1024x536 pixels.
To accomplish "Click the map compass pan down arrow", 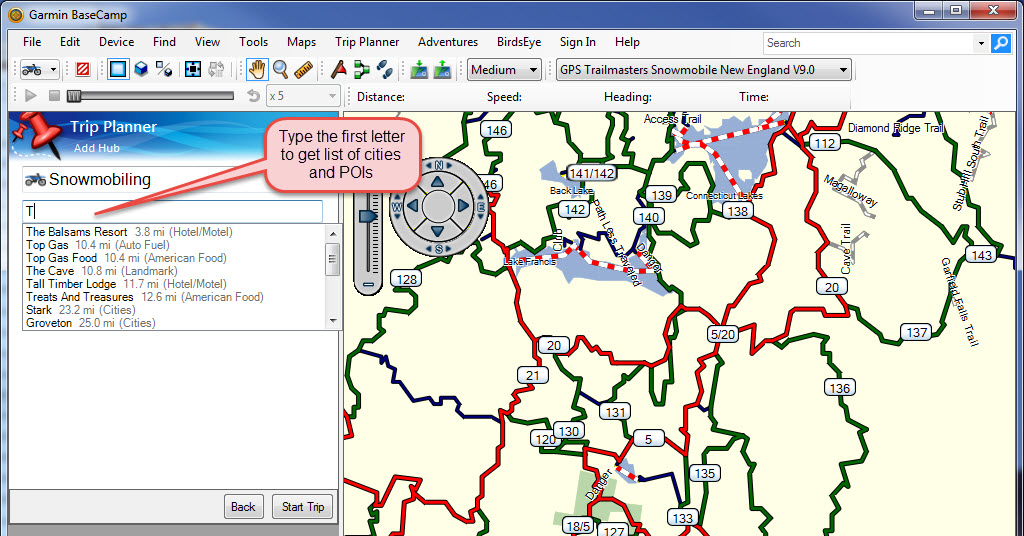I will (x=438, y=231).
